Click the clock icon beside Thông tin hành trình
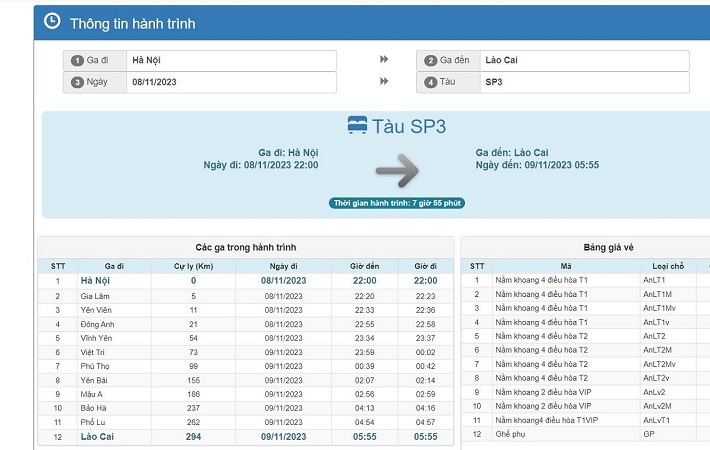Viewport: 710px width, 450px height. pos(52,22)
